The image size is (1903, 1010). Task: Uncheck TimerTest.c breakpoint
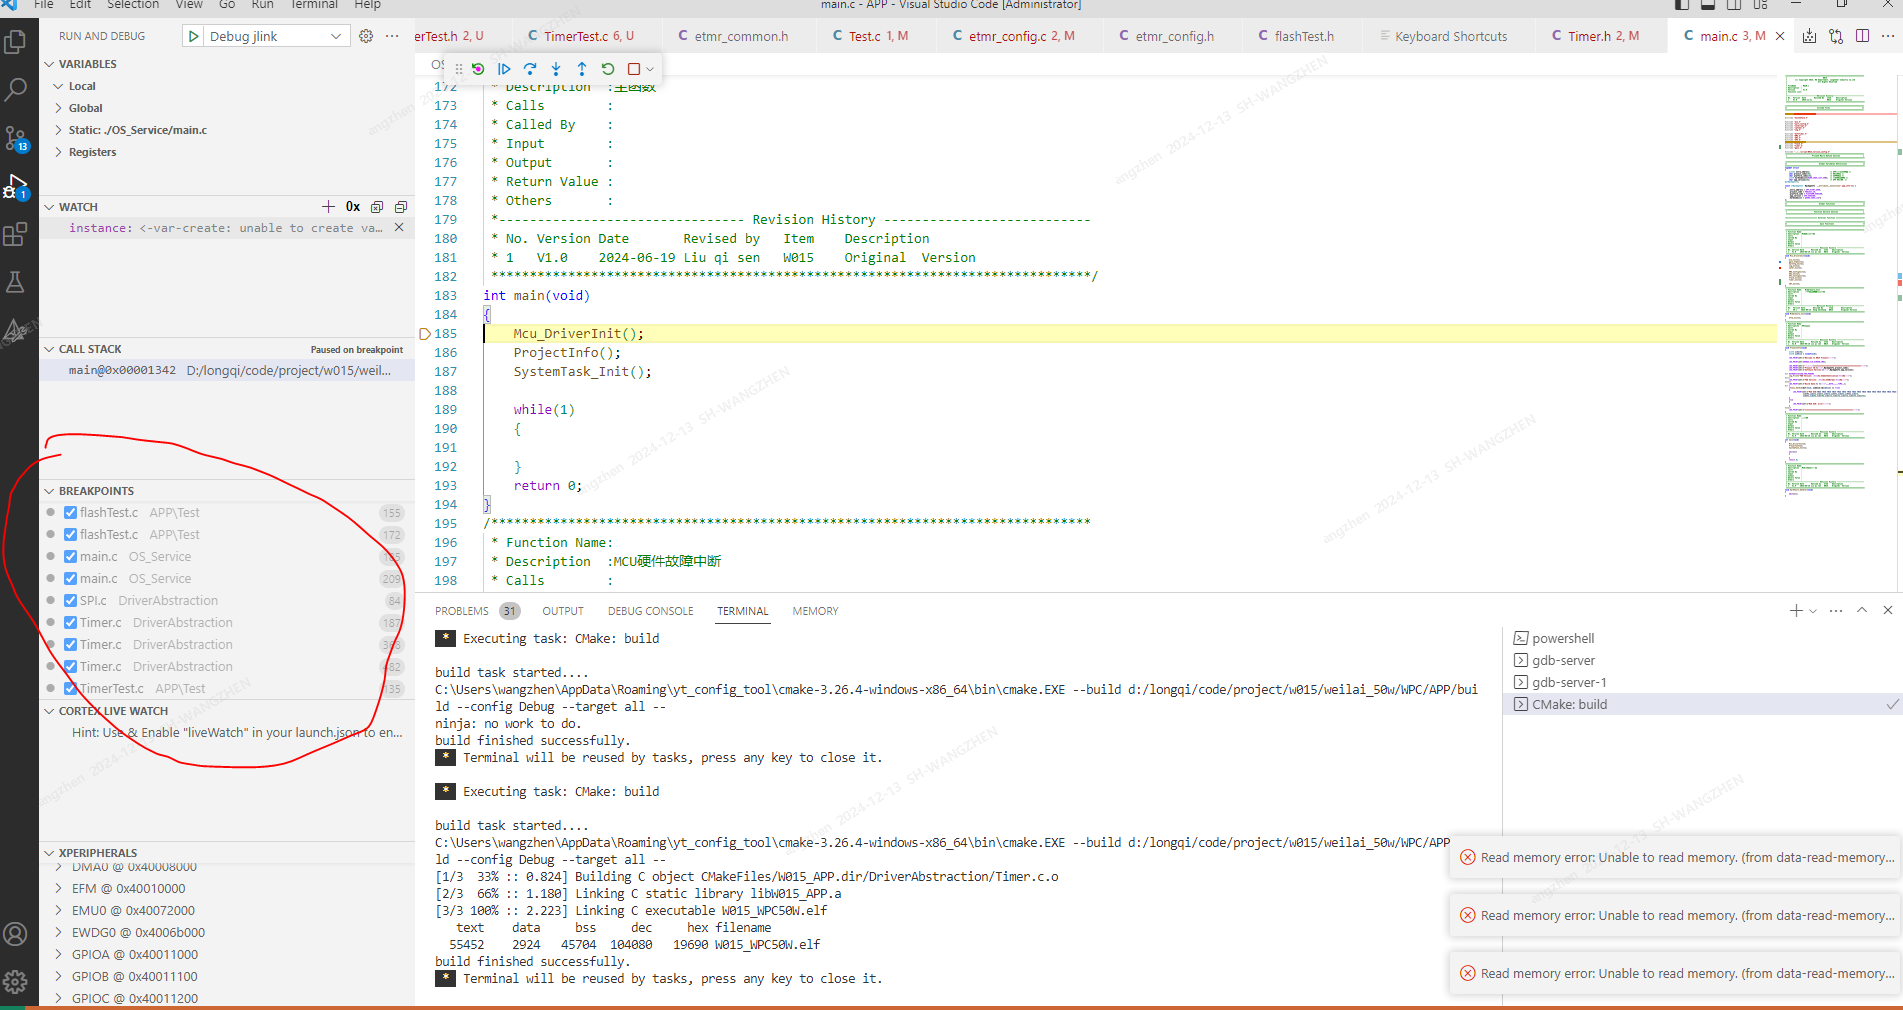coord(70,688)
